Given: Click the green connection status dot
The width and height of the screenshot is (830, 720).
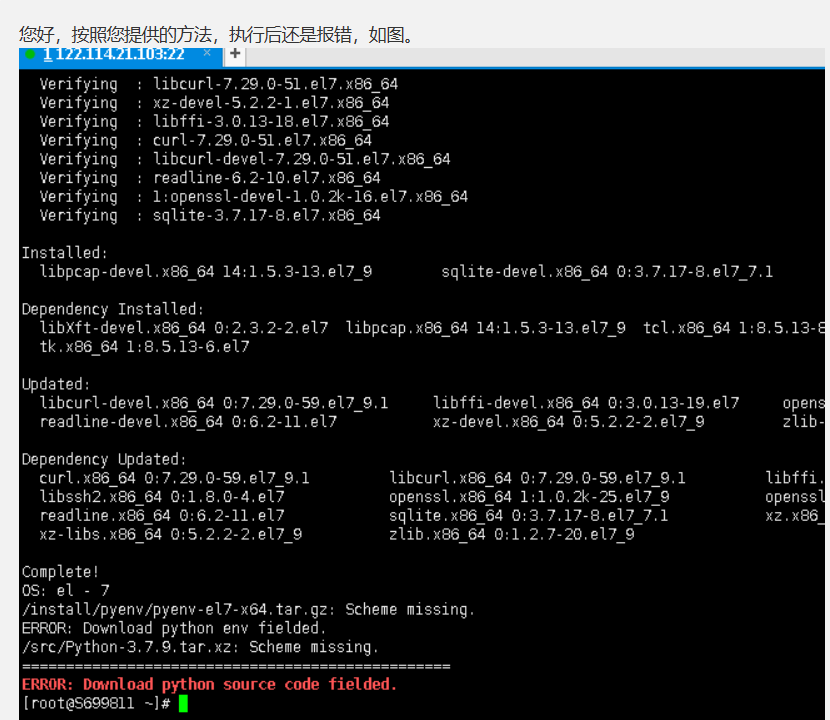Looking at the screenshot, I should click(31, 54).
